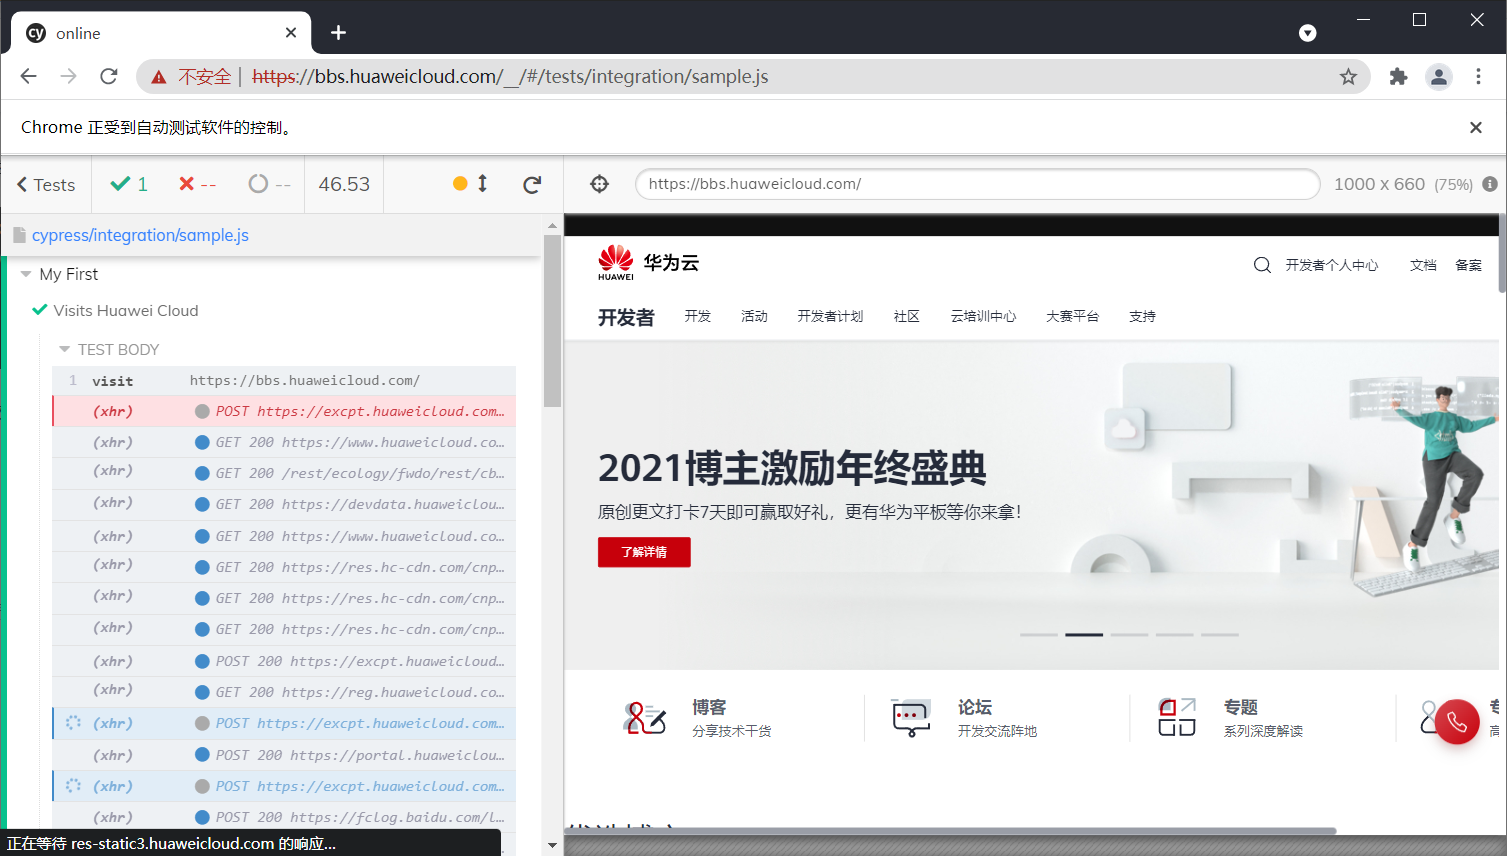
Task: Click the not-secure warning triangle icon
Action: coord(159,77)
